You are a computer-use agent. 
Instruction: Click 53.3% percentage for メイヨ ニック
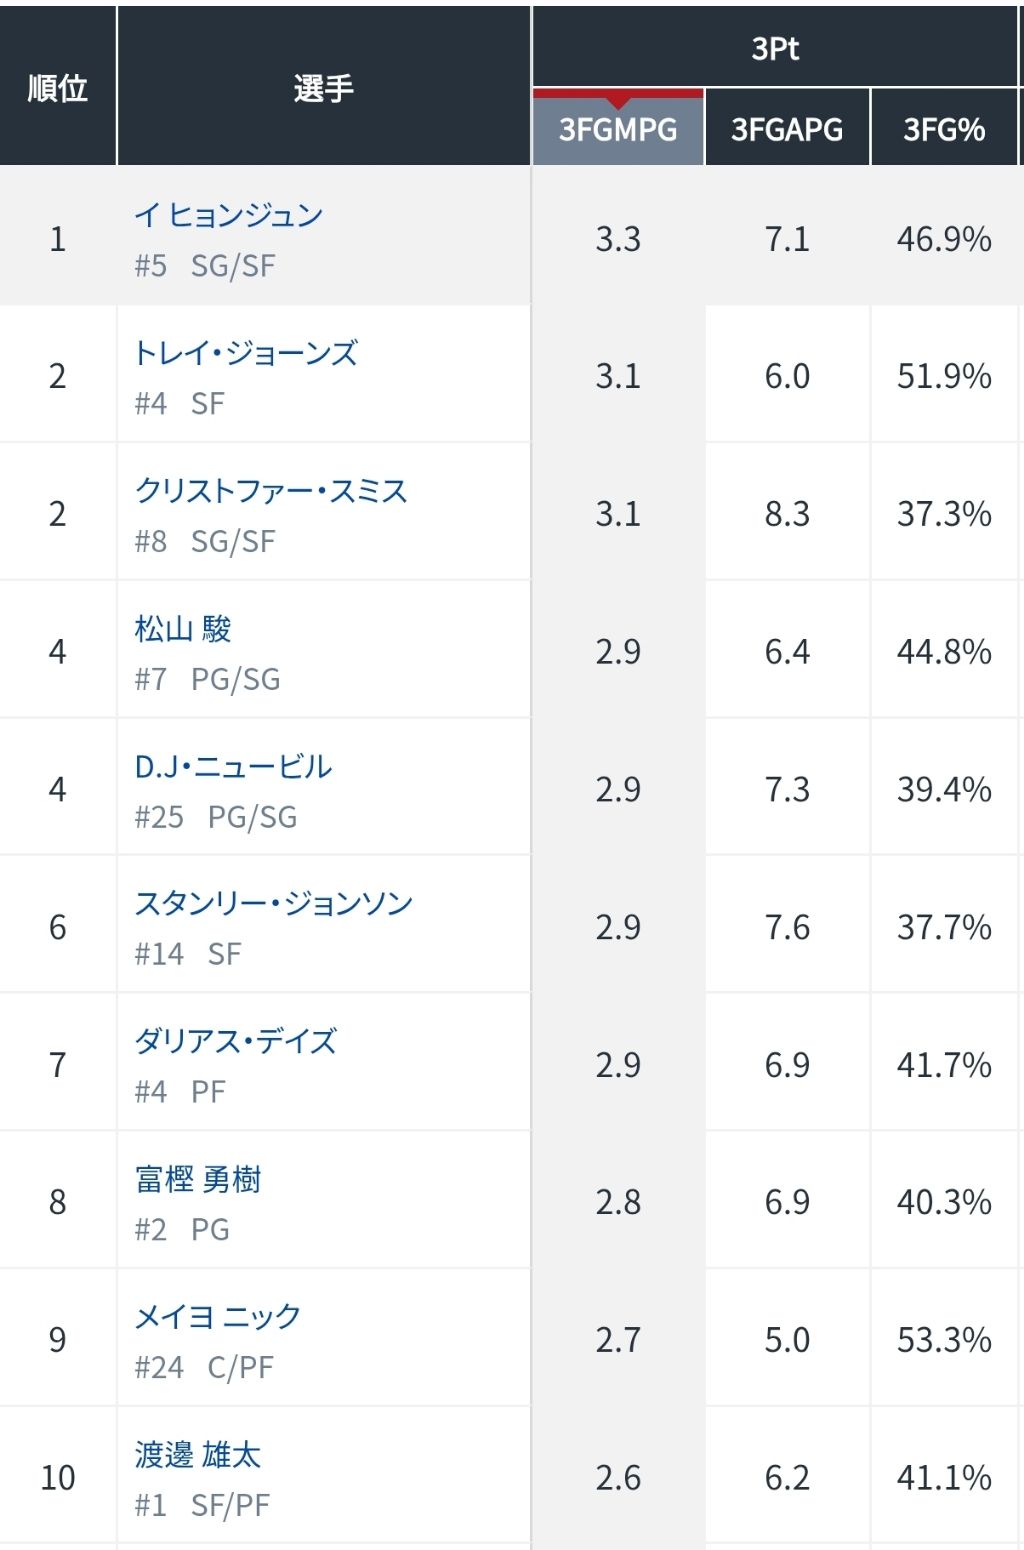click(x=944, y=1340)
